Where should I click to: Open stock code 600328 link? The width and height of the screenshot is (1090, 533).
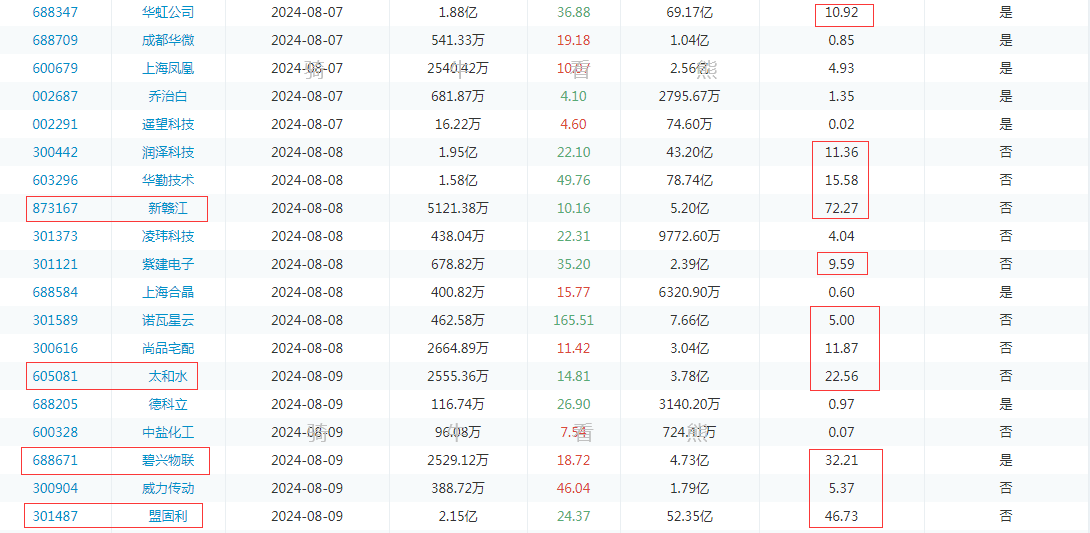point(55,432)
